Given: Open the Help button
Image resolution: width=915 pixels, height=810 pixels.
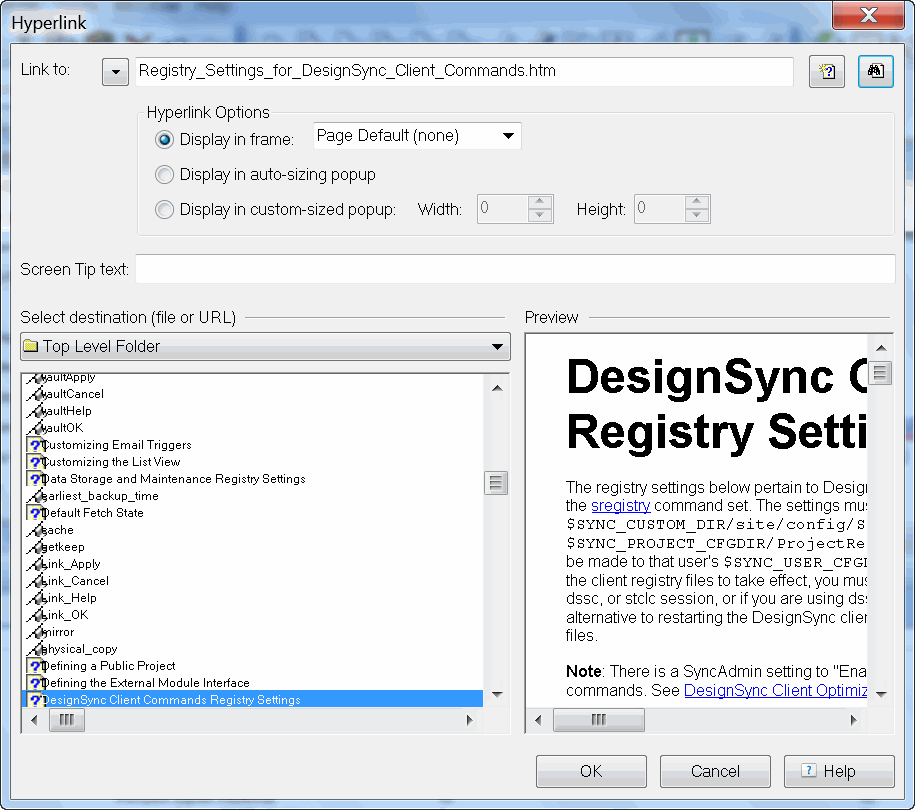Looking at the screenshot, I should [x=839, y=771].
